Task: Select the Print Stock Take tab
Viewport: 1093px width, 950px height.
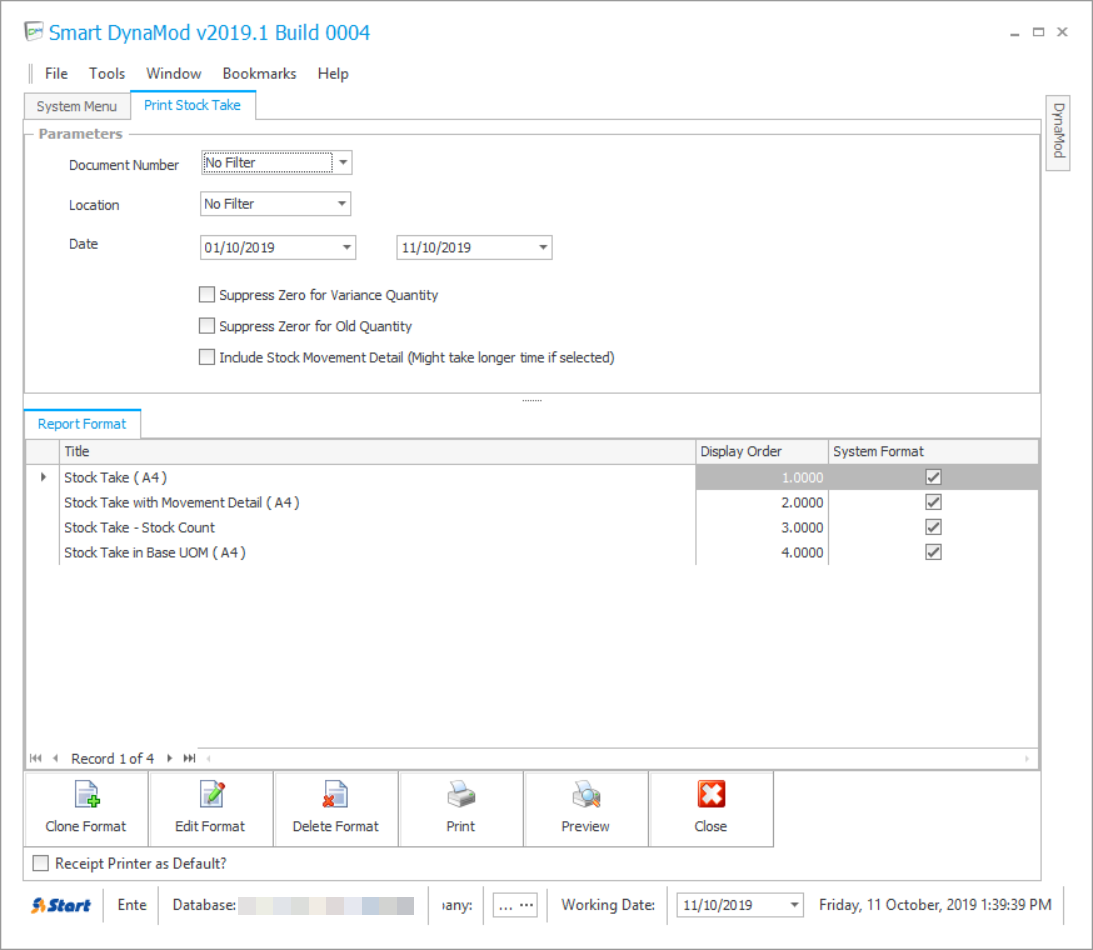Action: [192, 105]
